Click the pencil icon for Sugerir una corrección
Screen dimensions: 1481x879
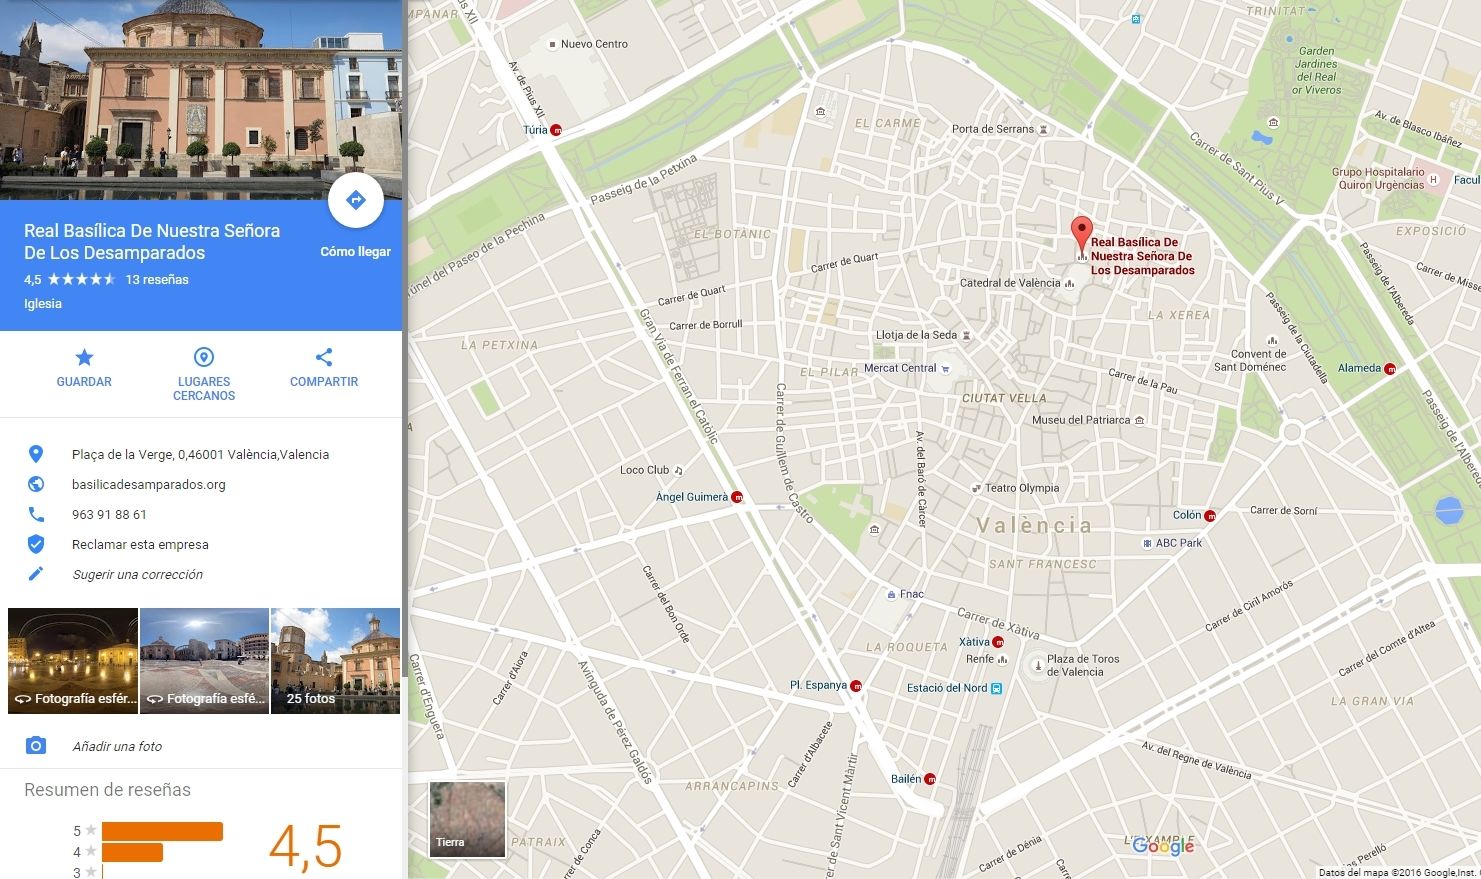36,574
